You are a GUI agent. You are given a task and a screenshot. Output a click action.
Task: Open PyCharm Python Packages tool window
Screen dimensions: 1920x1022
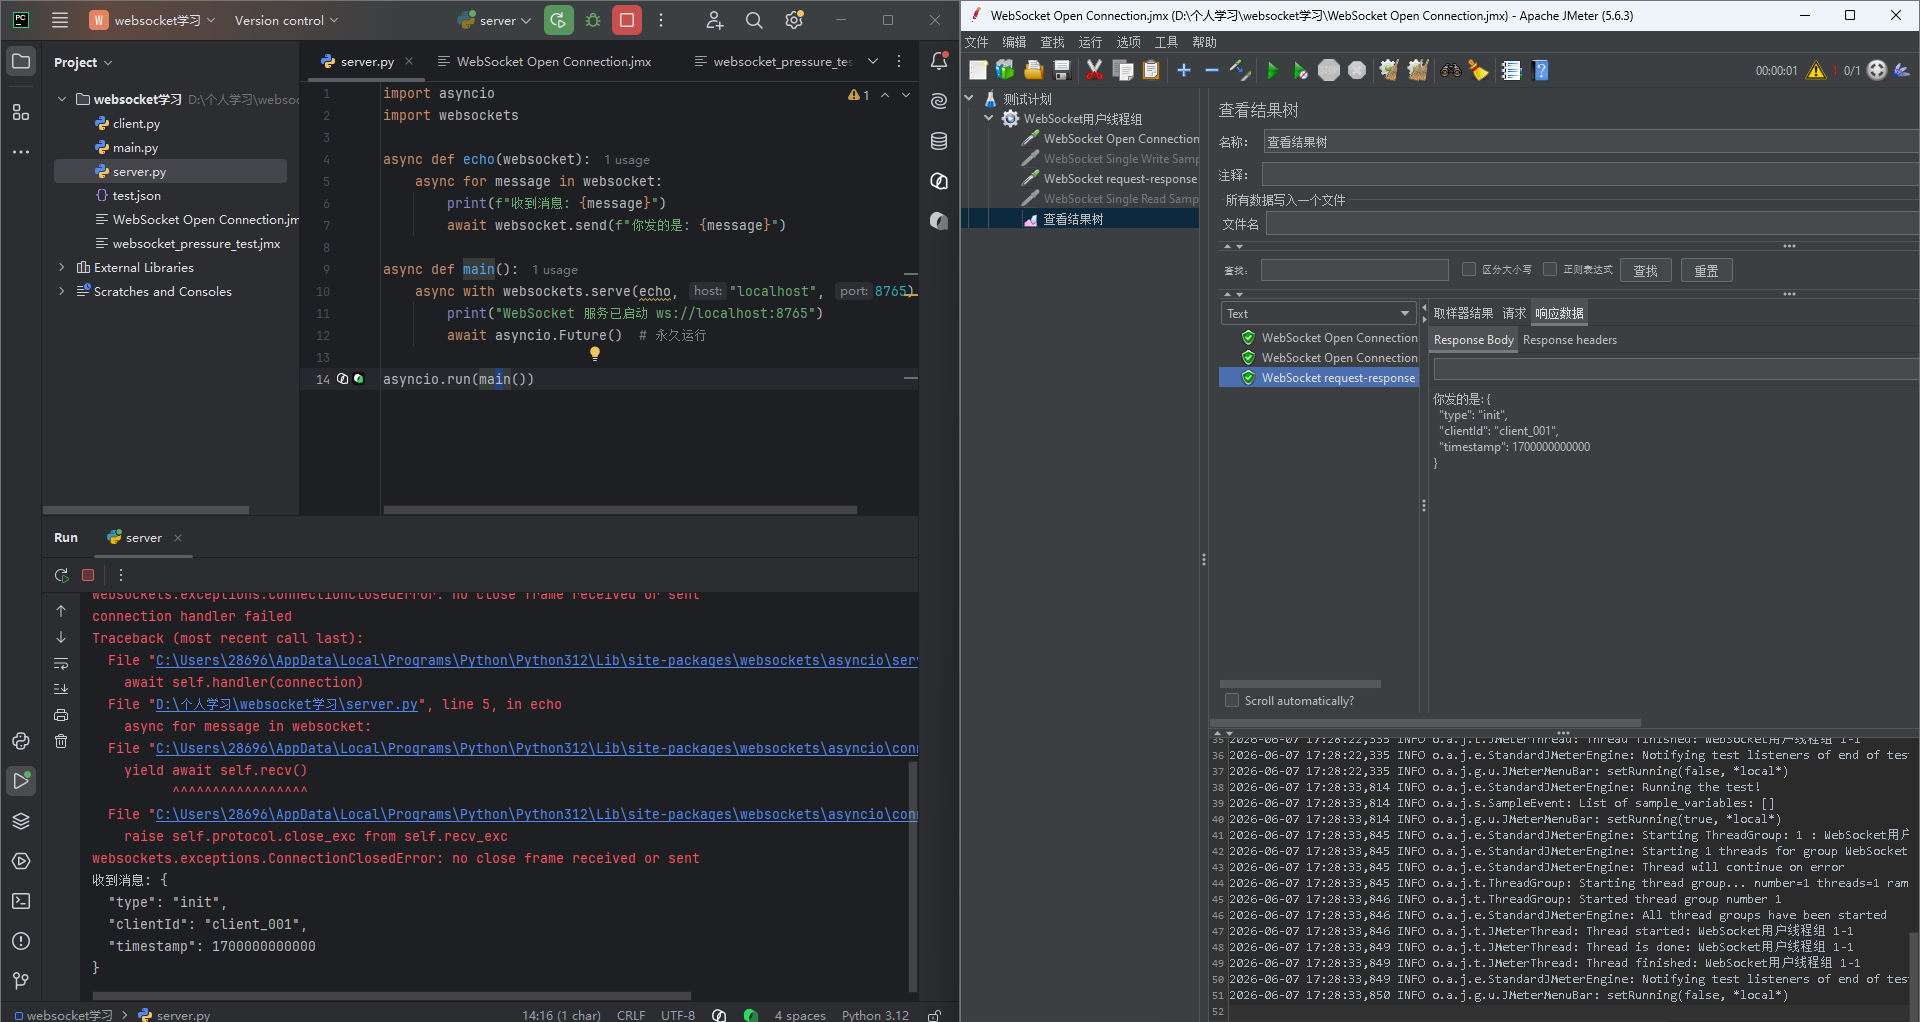(21, 821)
